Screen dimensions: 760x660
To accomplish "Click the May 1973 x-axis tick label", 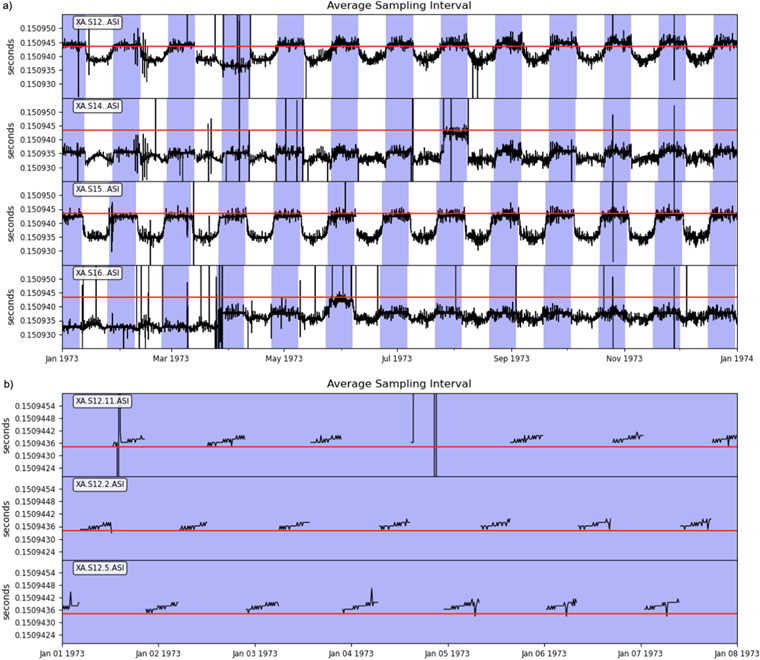I will (284, 359).
